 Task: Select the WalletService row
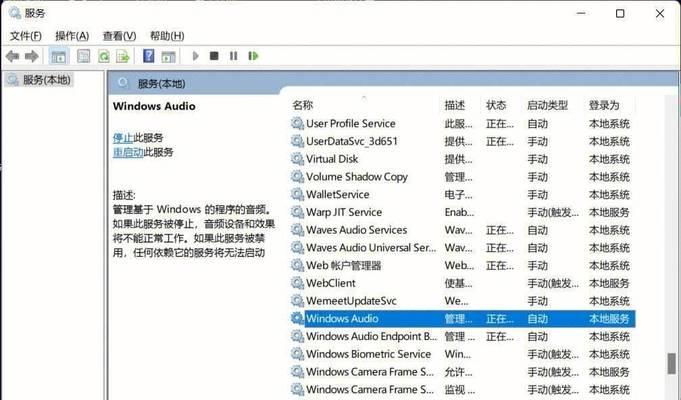coord(463,195)
